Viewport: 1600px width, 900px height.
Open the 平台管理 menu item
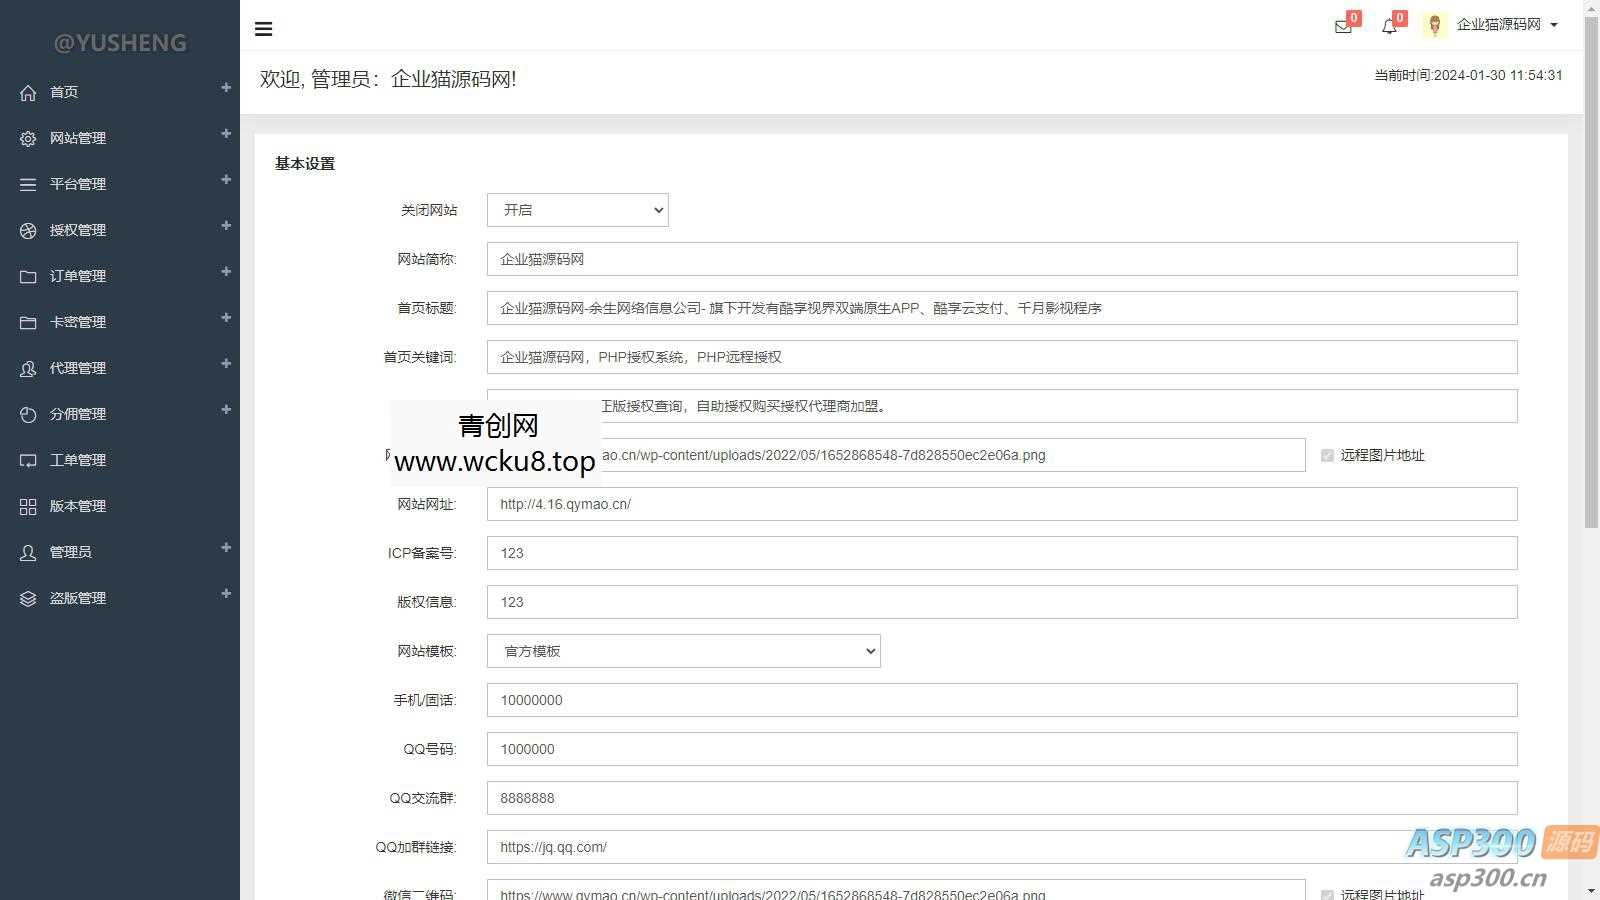[78, 183]
